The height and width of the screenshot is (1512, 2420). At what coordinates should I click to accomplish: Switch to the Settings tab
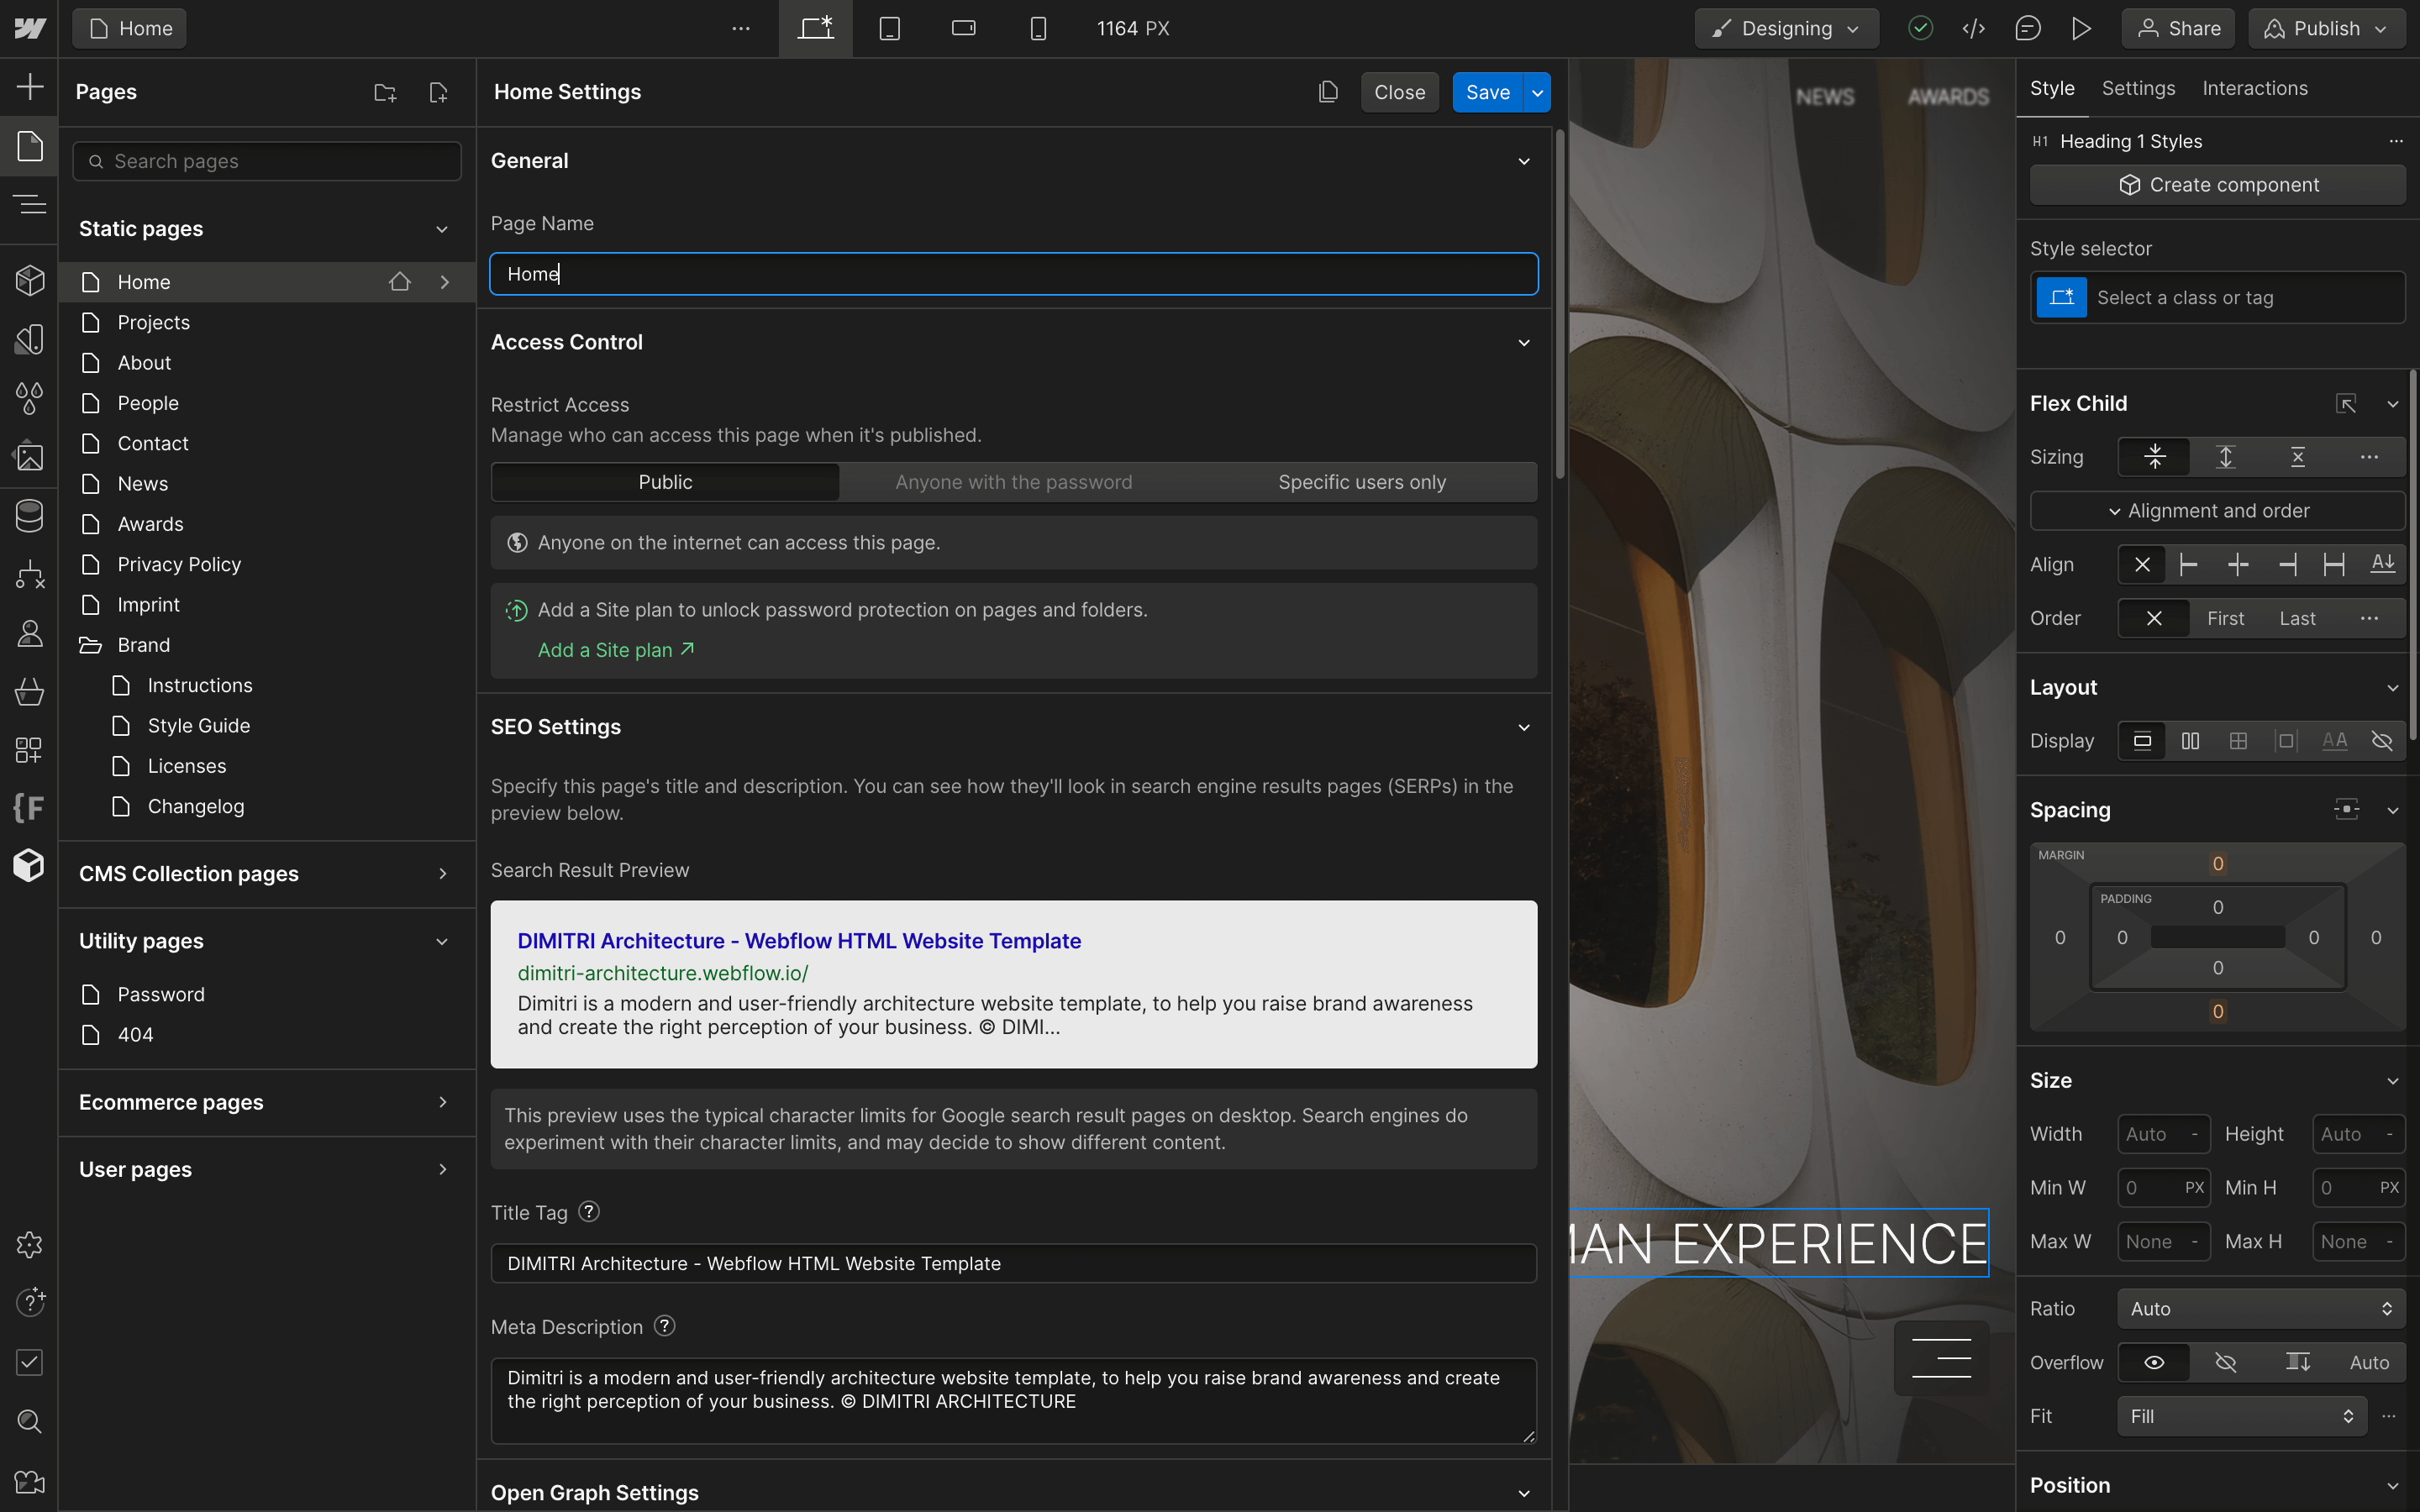2138,87
